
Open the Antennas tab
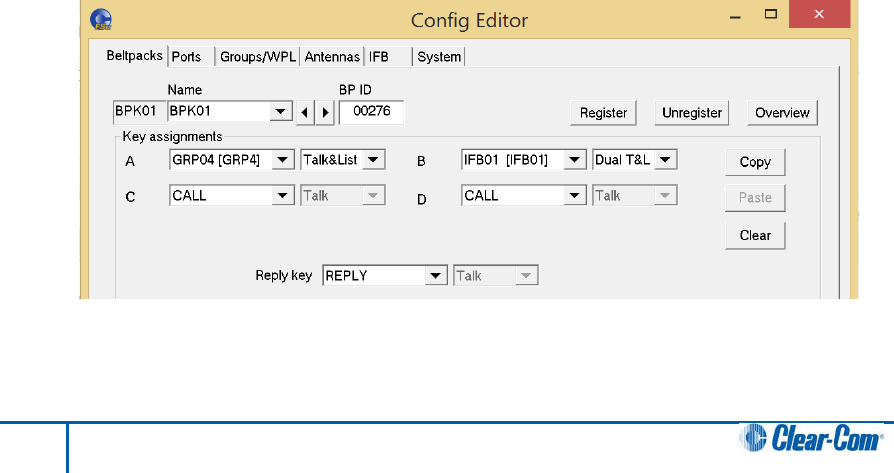point(332,56)
